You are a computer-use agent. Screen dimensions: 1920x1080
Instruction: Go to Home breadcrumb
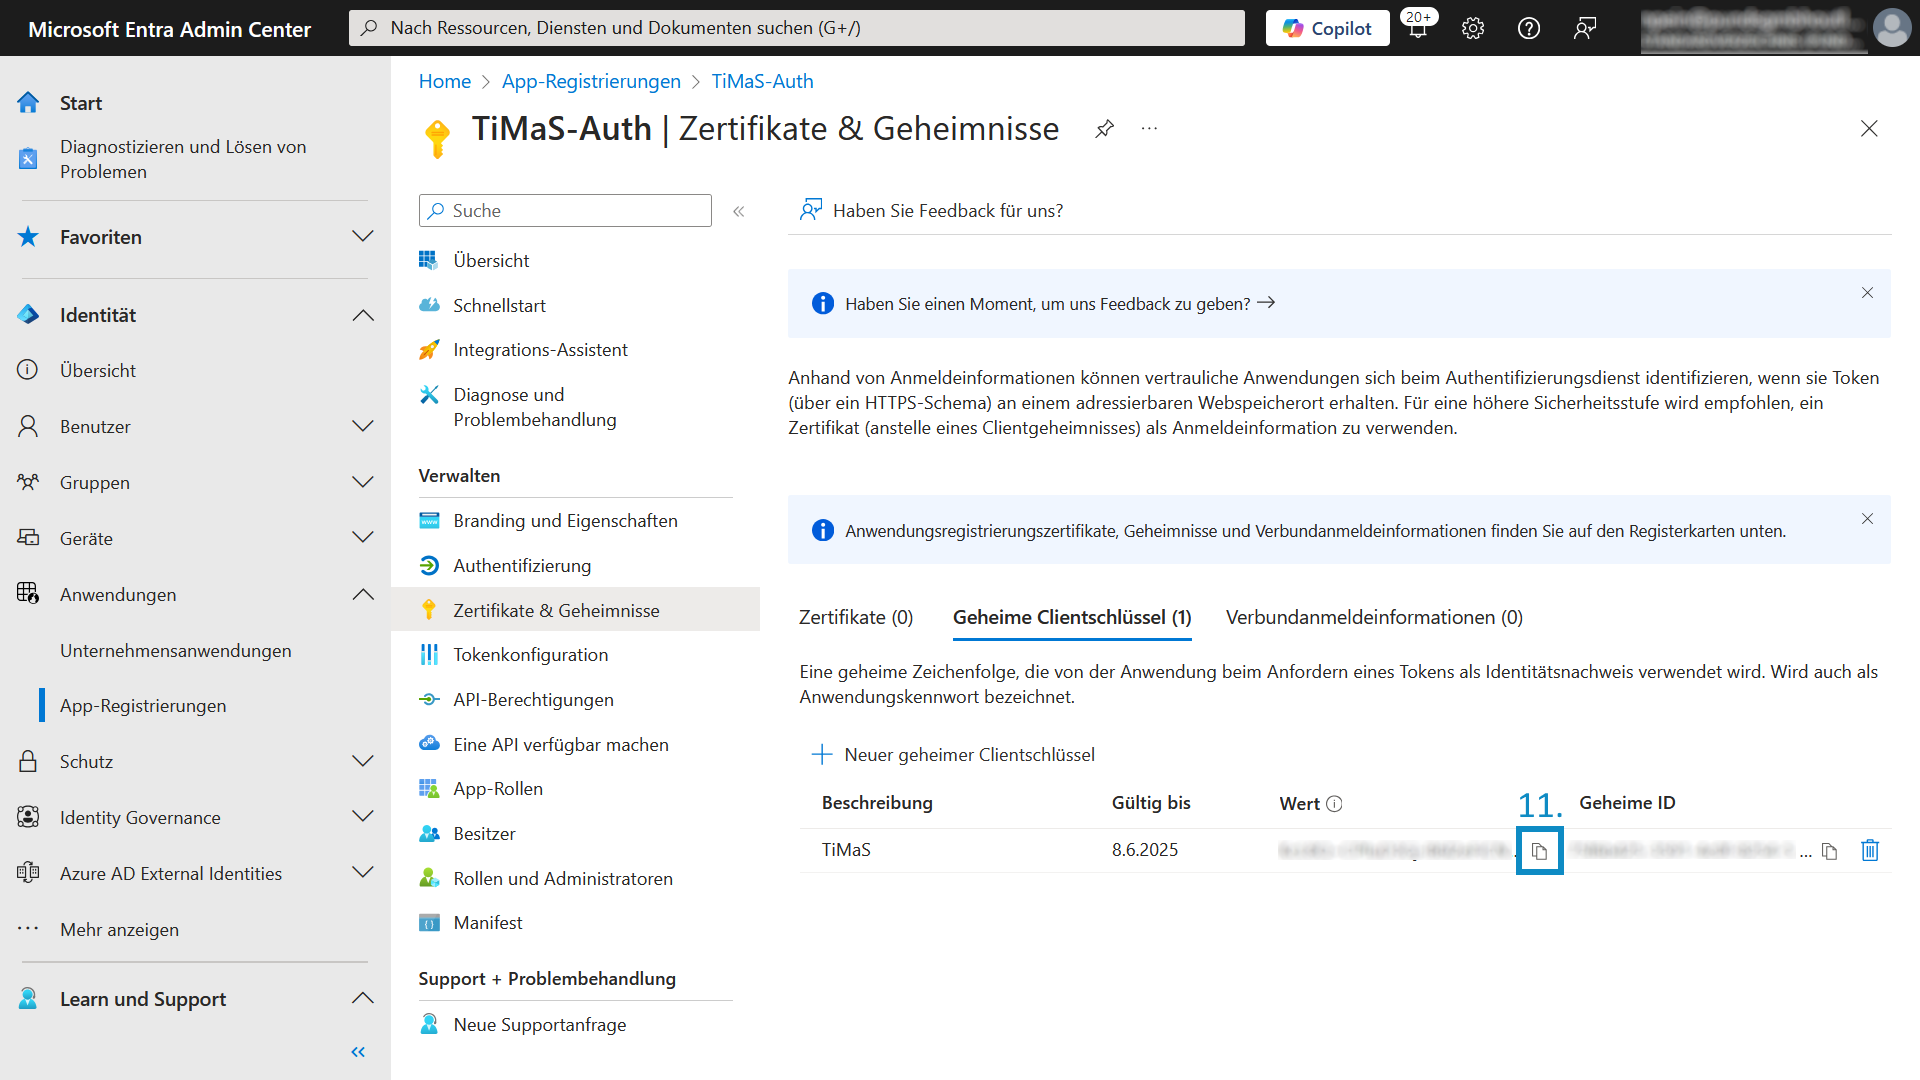(445, 82)
